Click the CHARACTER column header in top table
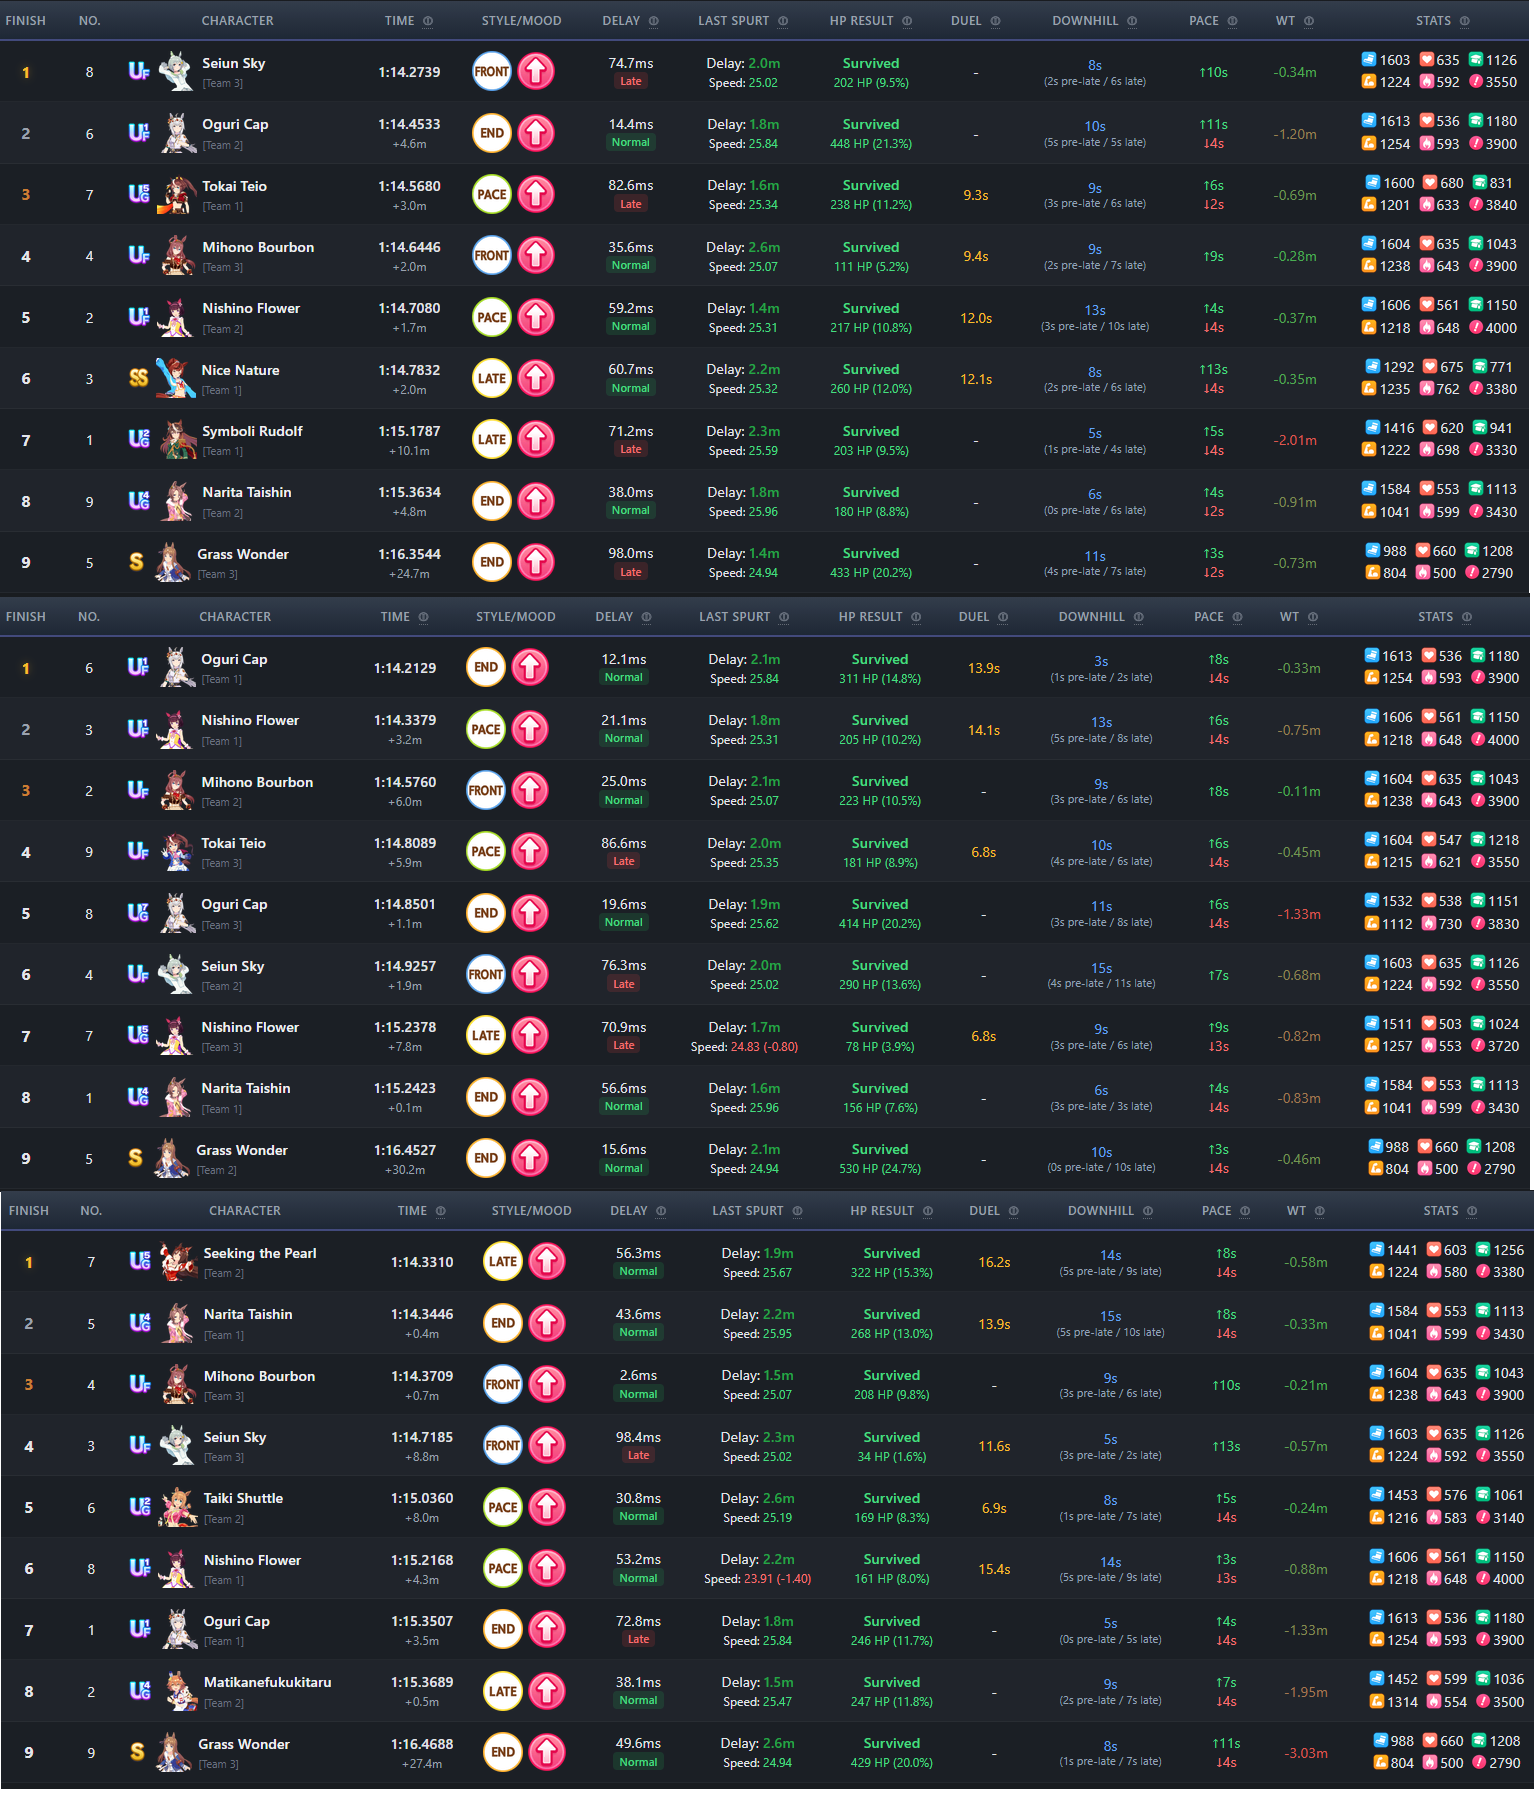 (237, 21)
